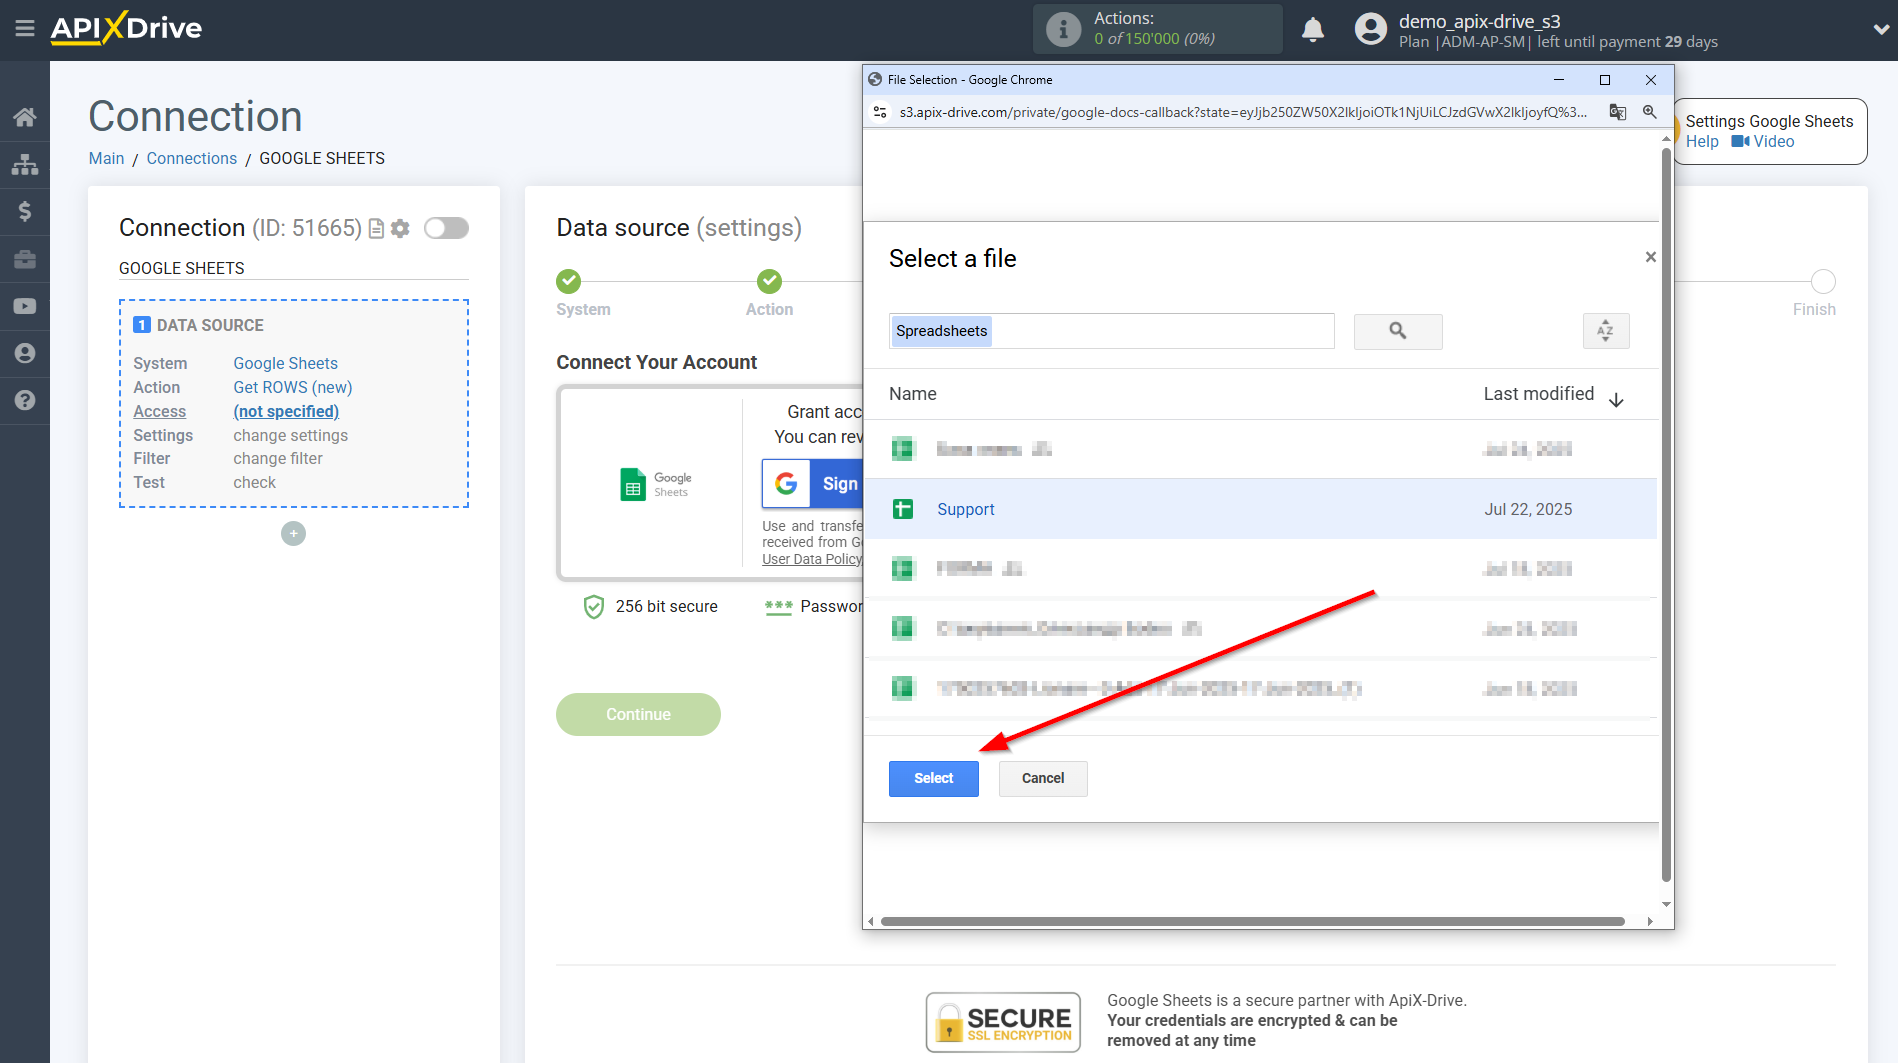Click the ApiX-Drive logo
Screen dimensions: 1898x1063
coord(126,28)
